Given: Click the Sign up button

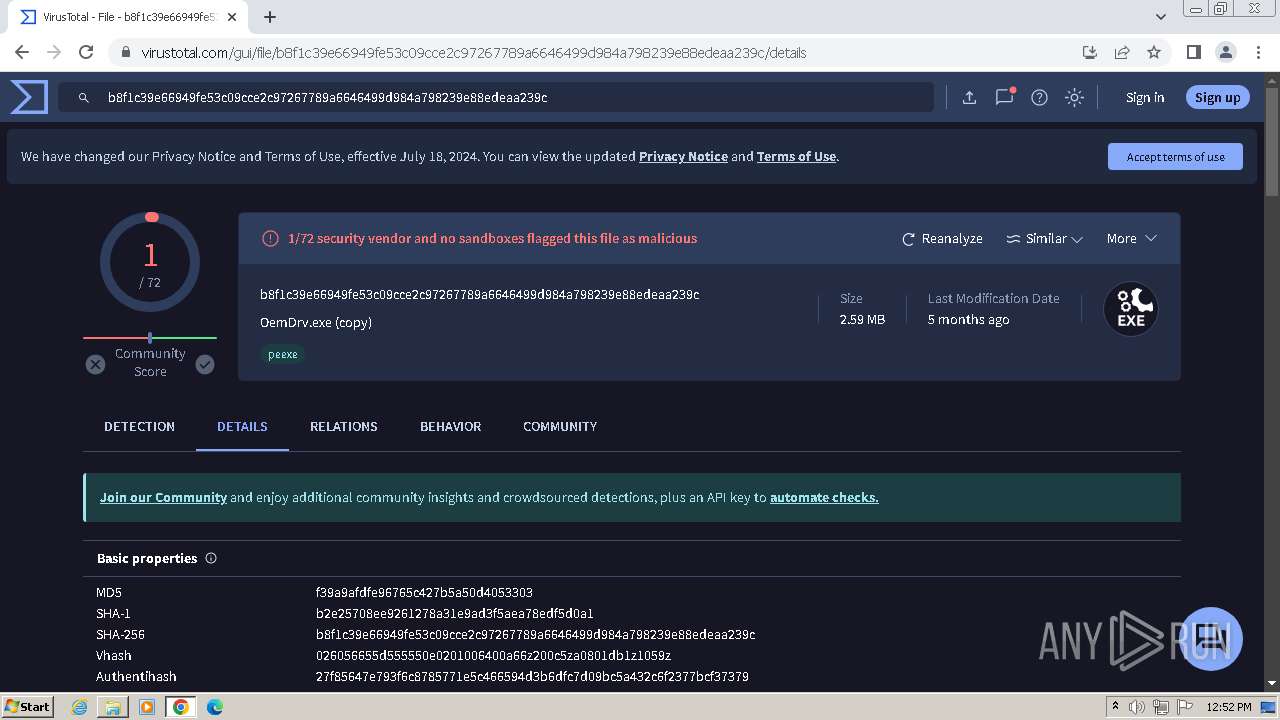Looking at the screenshot, I should coord(1217,97).
